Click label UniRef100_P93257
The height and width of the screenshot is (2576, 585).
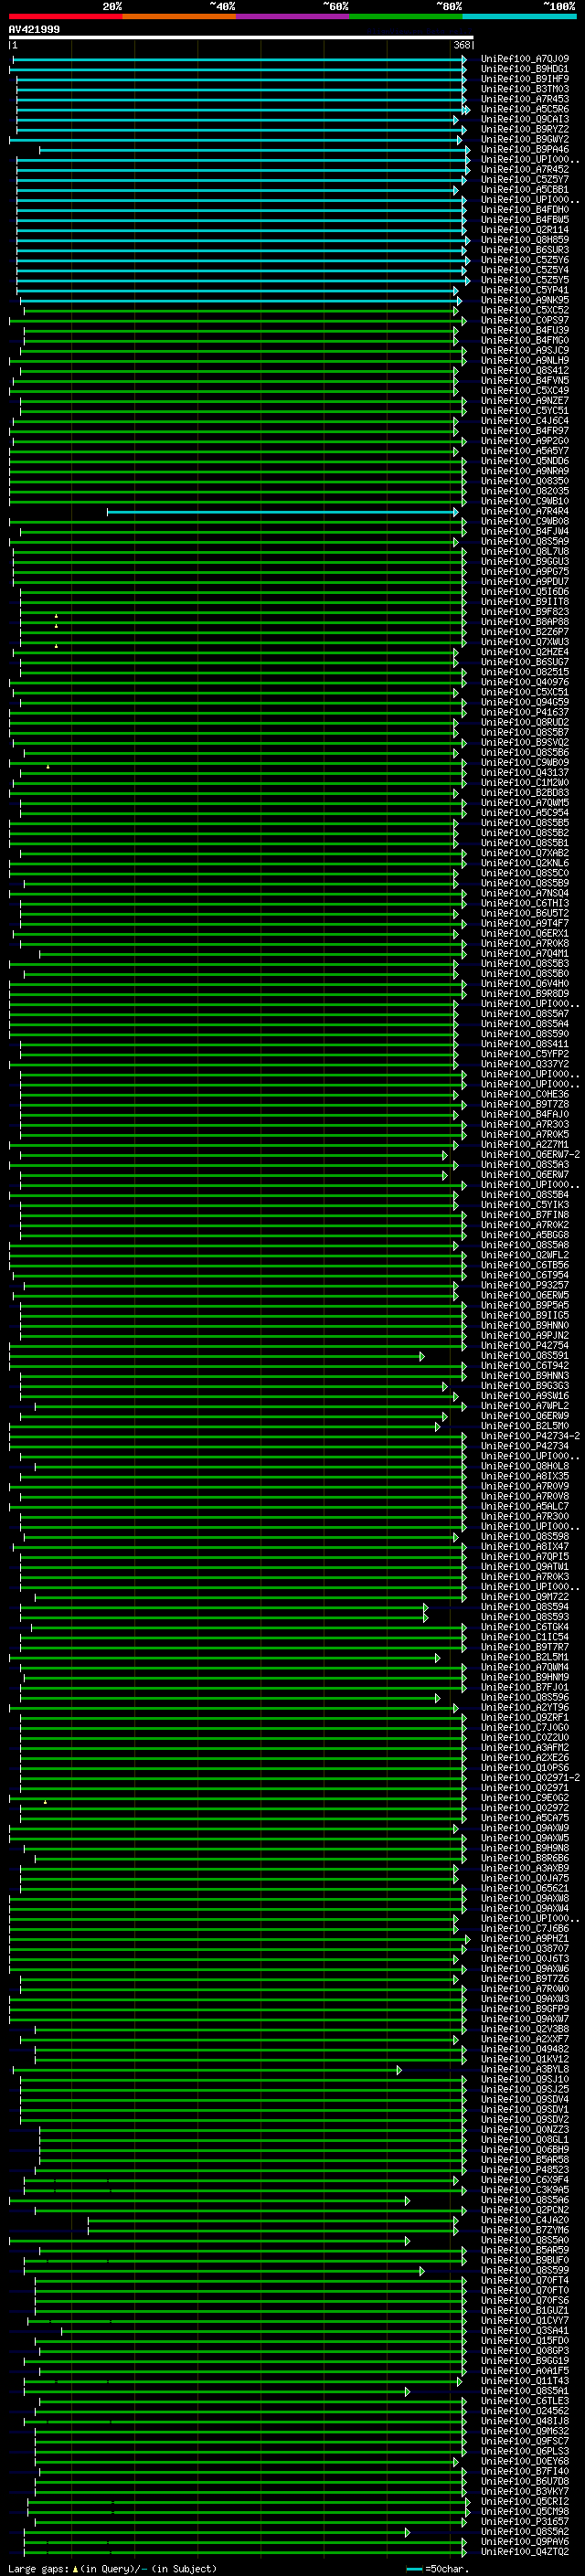click(524, 1286)
